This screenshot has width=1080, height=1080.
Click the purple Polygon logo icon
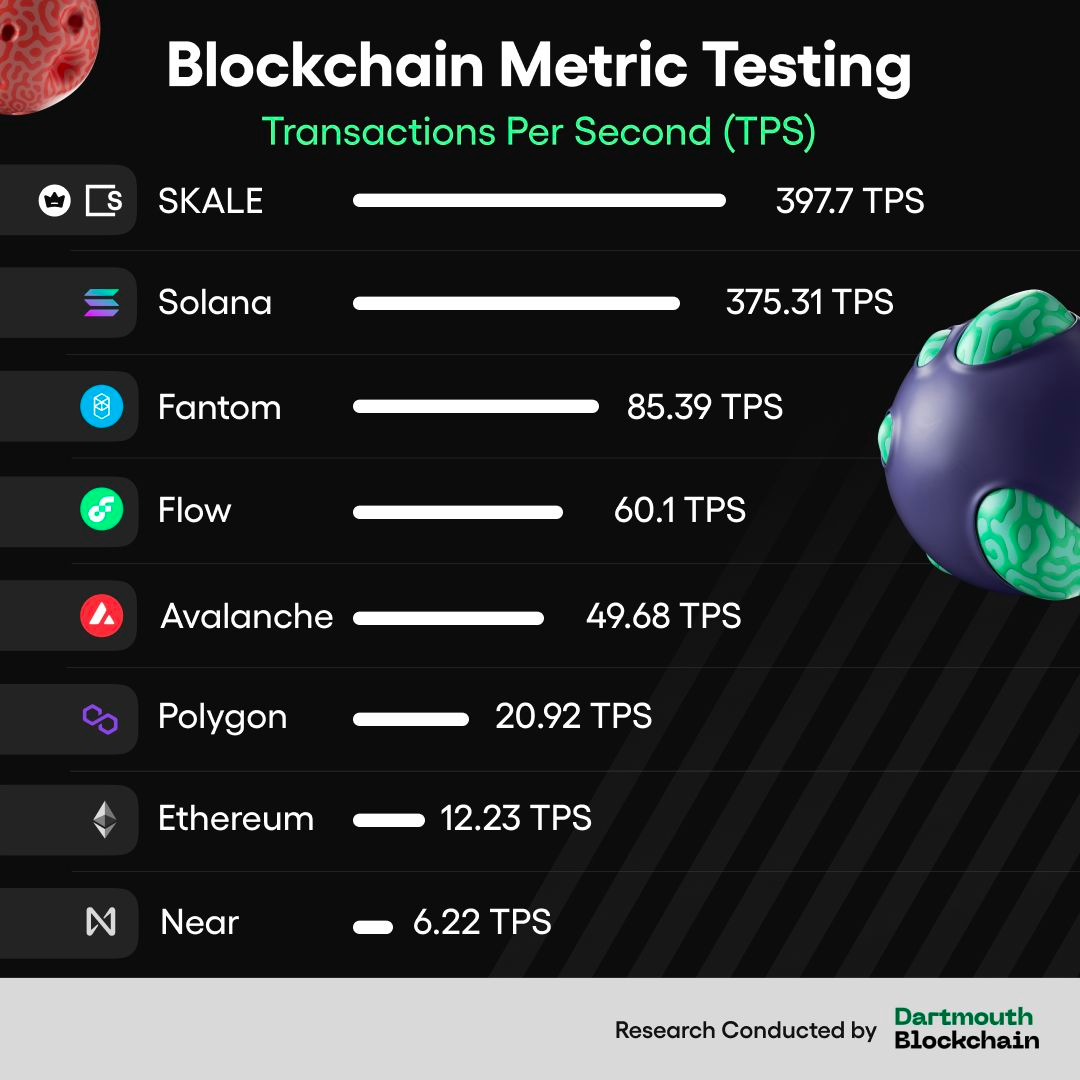click(x=101, y=719)
